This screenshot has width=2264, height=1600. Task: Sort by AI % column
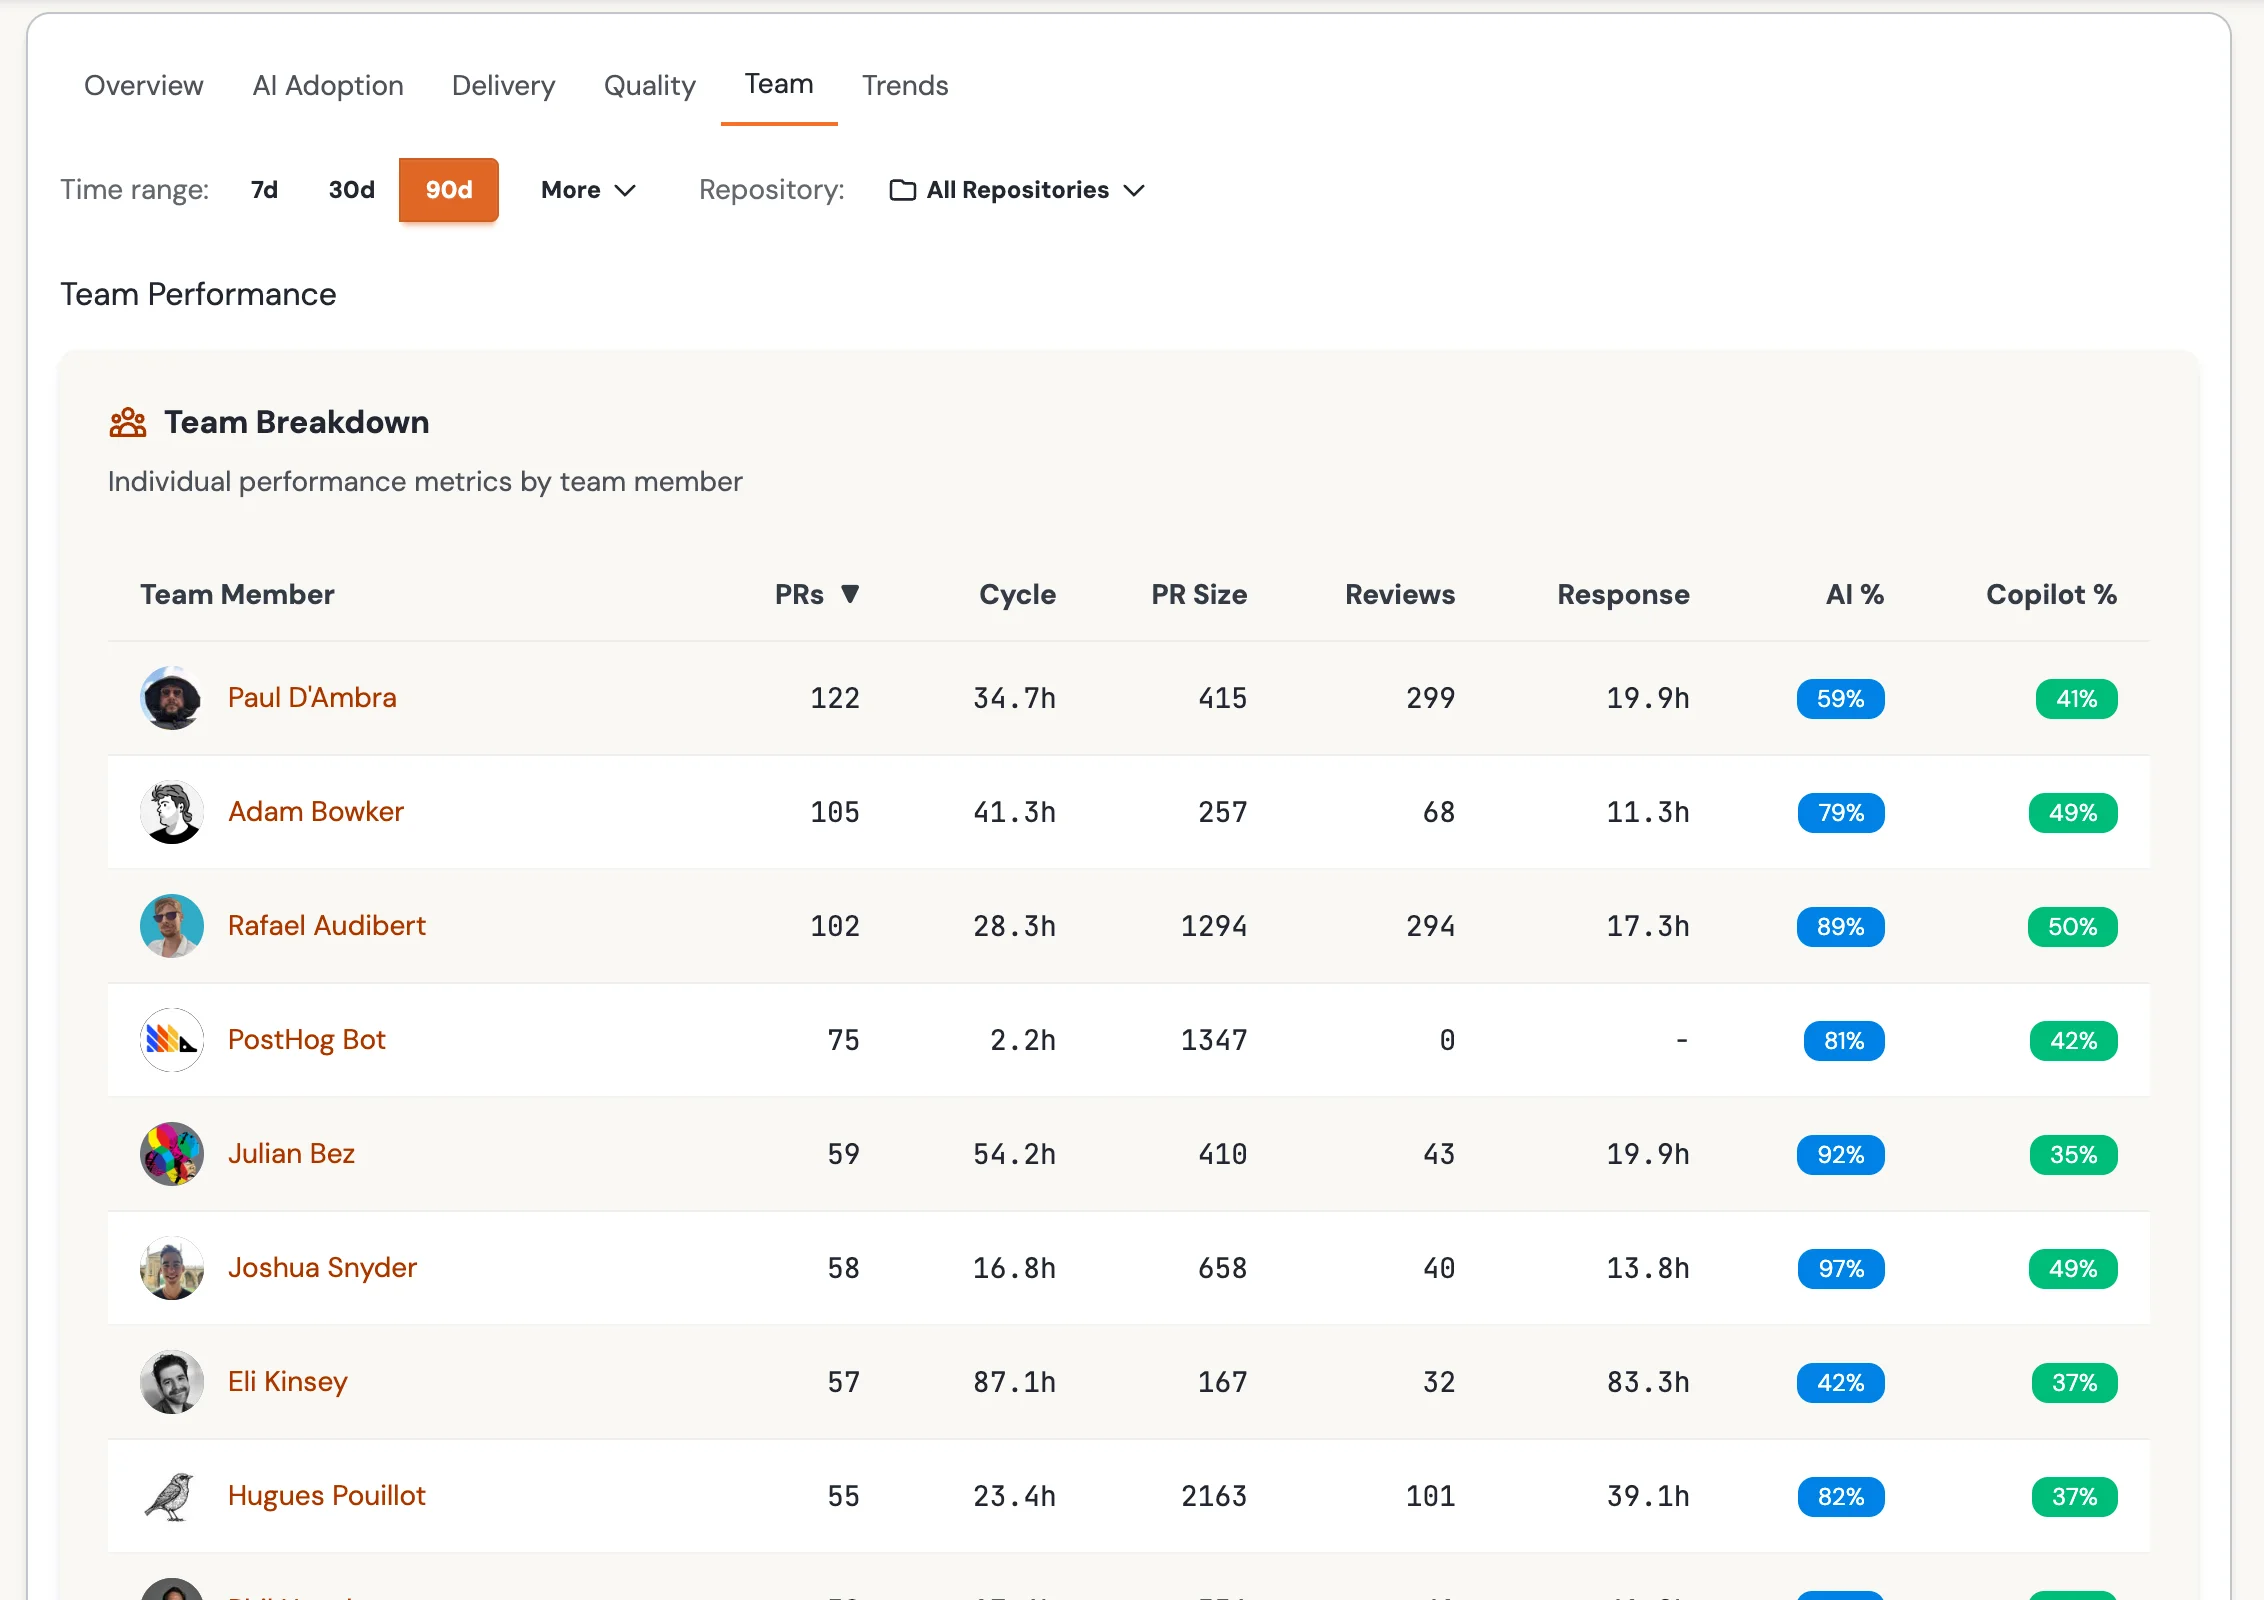(x=1855, y=595)
